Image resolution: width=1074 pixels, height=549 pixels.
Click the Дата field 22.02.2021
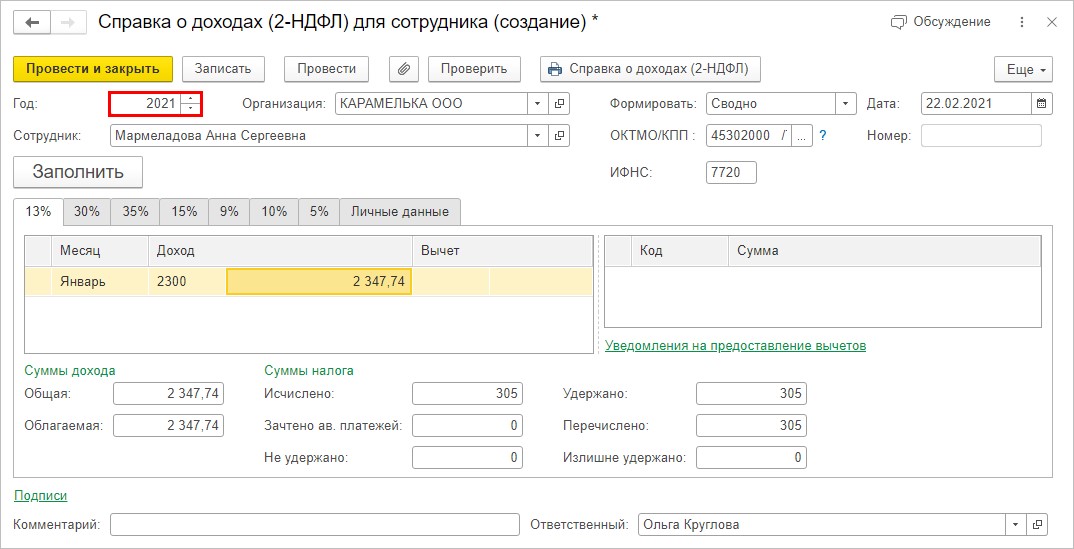977,104
